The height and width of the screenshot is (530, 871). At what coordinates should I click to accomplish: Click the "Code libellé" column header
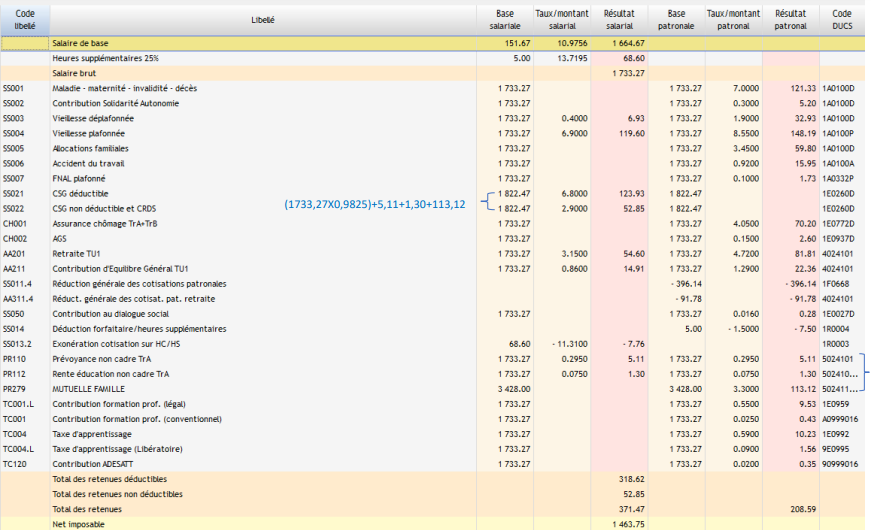click(25, 19)
